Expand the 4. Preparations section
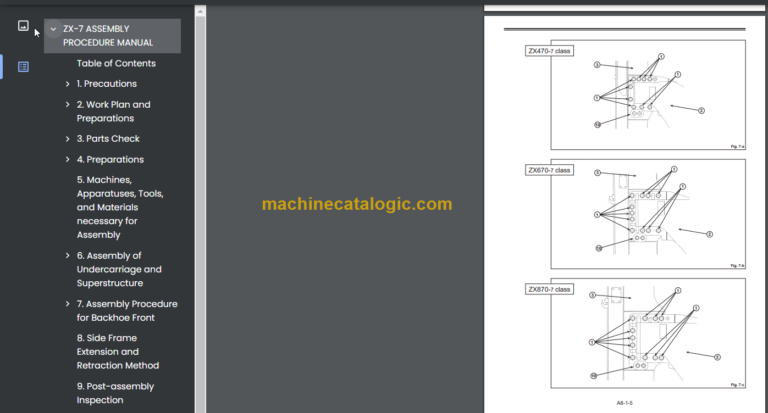768x413 pixels. (68, 160)
